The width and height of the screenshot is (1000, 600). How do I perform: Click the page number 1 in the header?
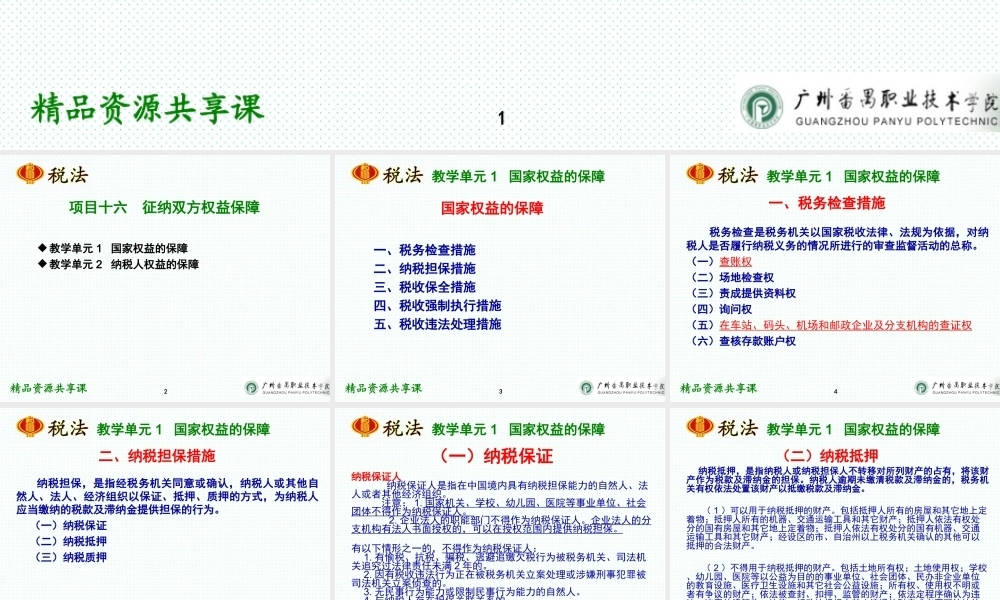pyautogui.click(x=501, y=117)
